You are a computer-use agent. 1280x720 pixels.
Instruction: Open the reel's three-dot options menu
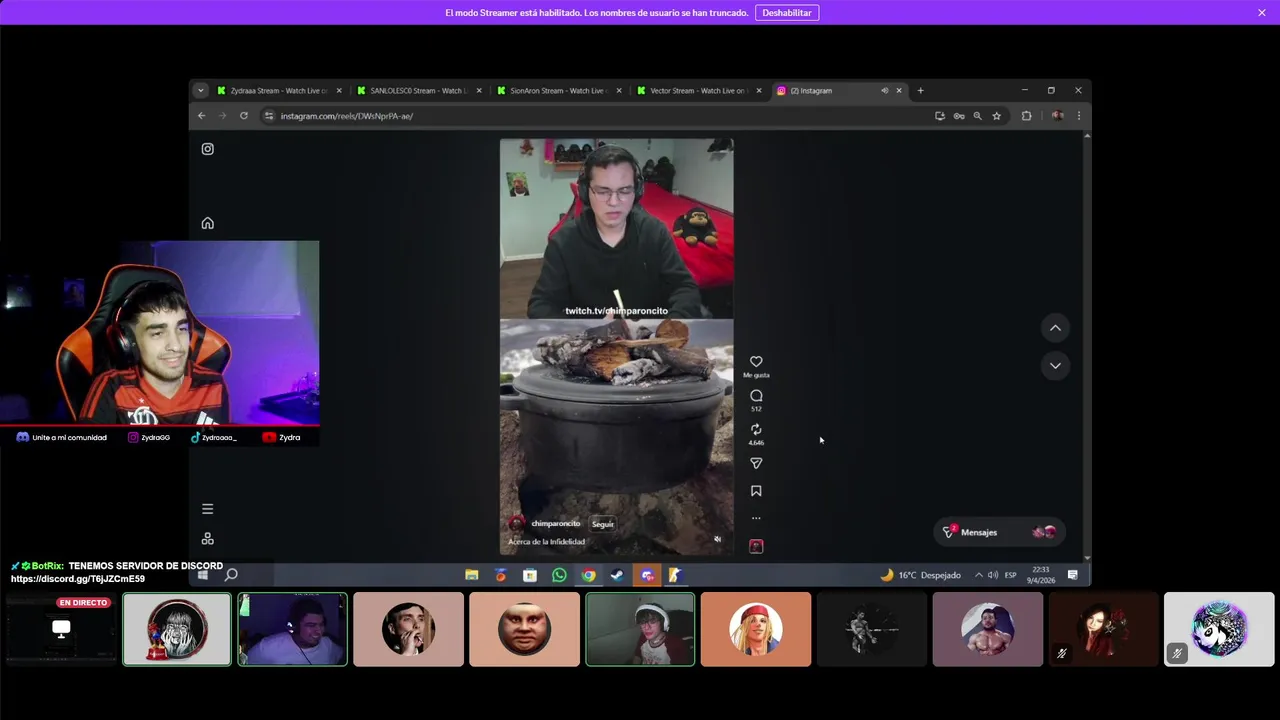[x=756, y=518]
